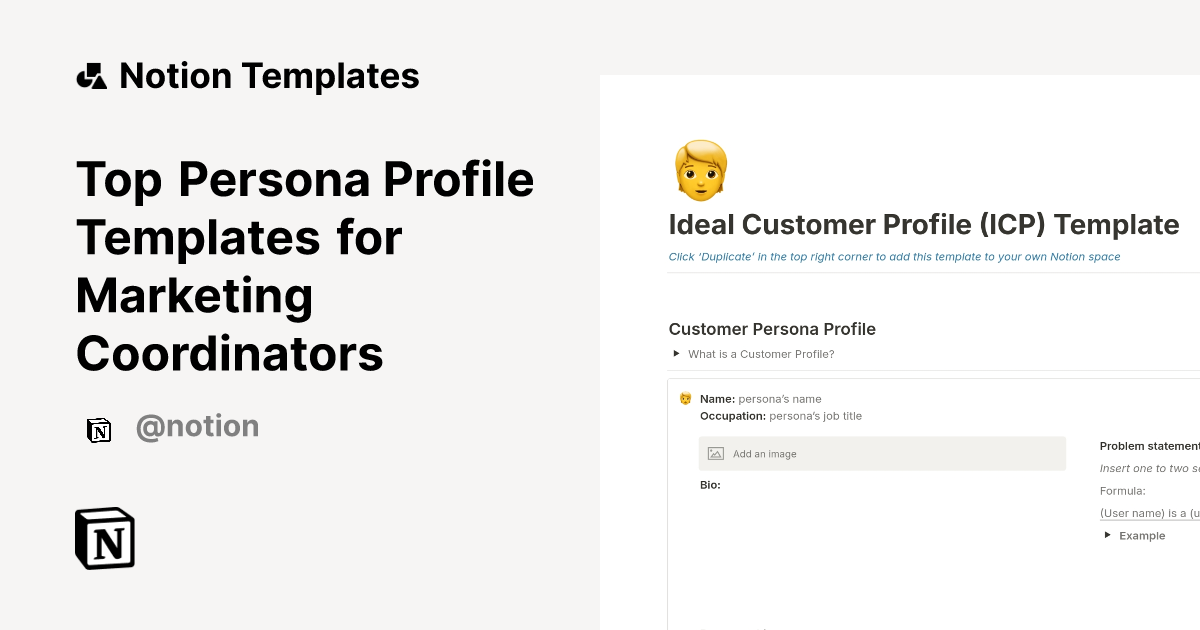Click the 'Notion Templates' header text
1200x630 pixels.
pos(269,75)
